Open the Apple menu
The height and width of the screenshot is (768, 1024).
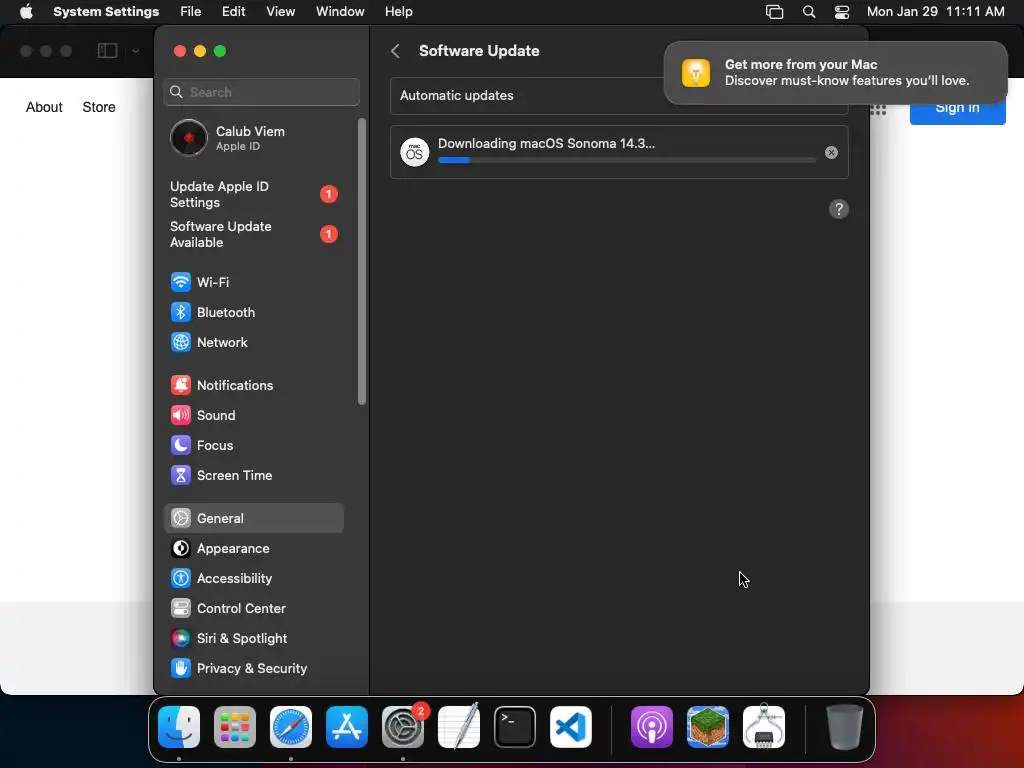26,12
